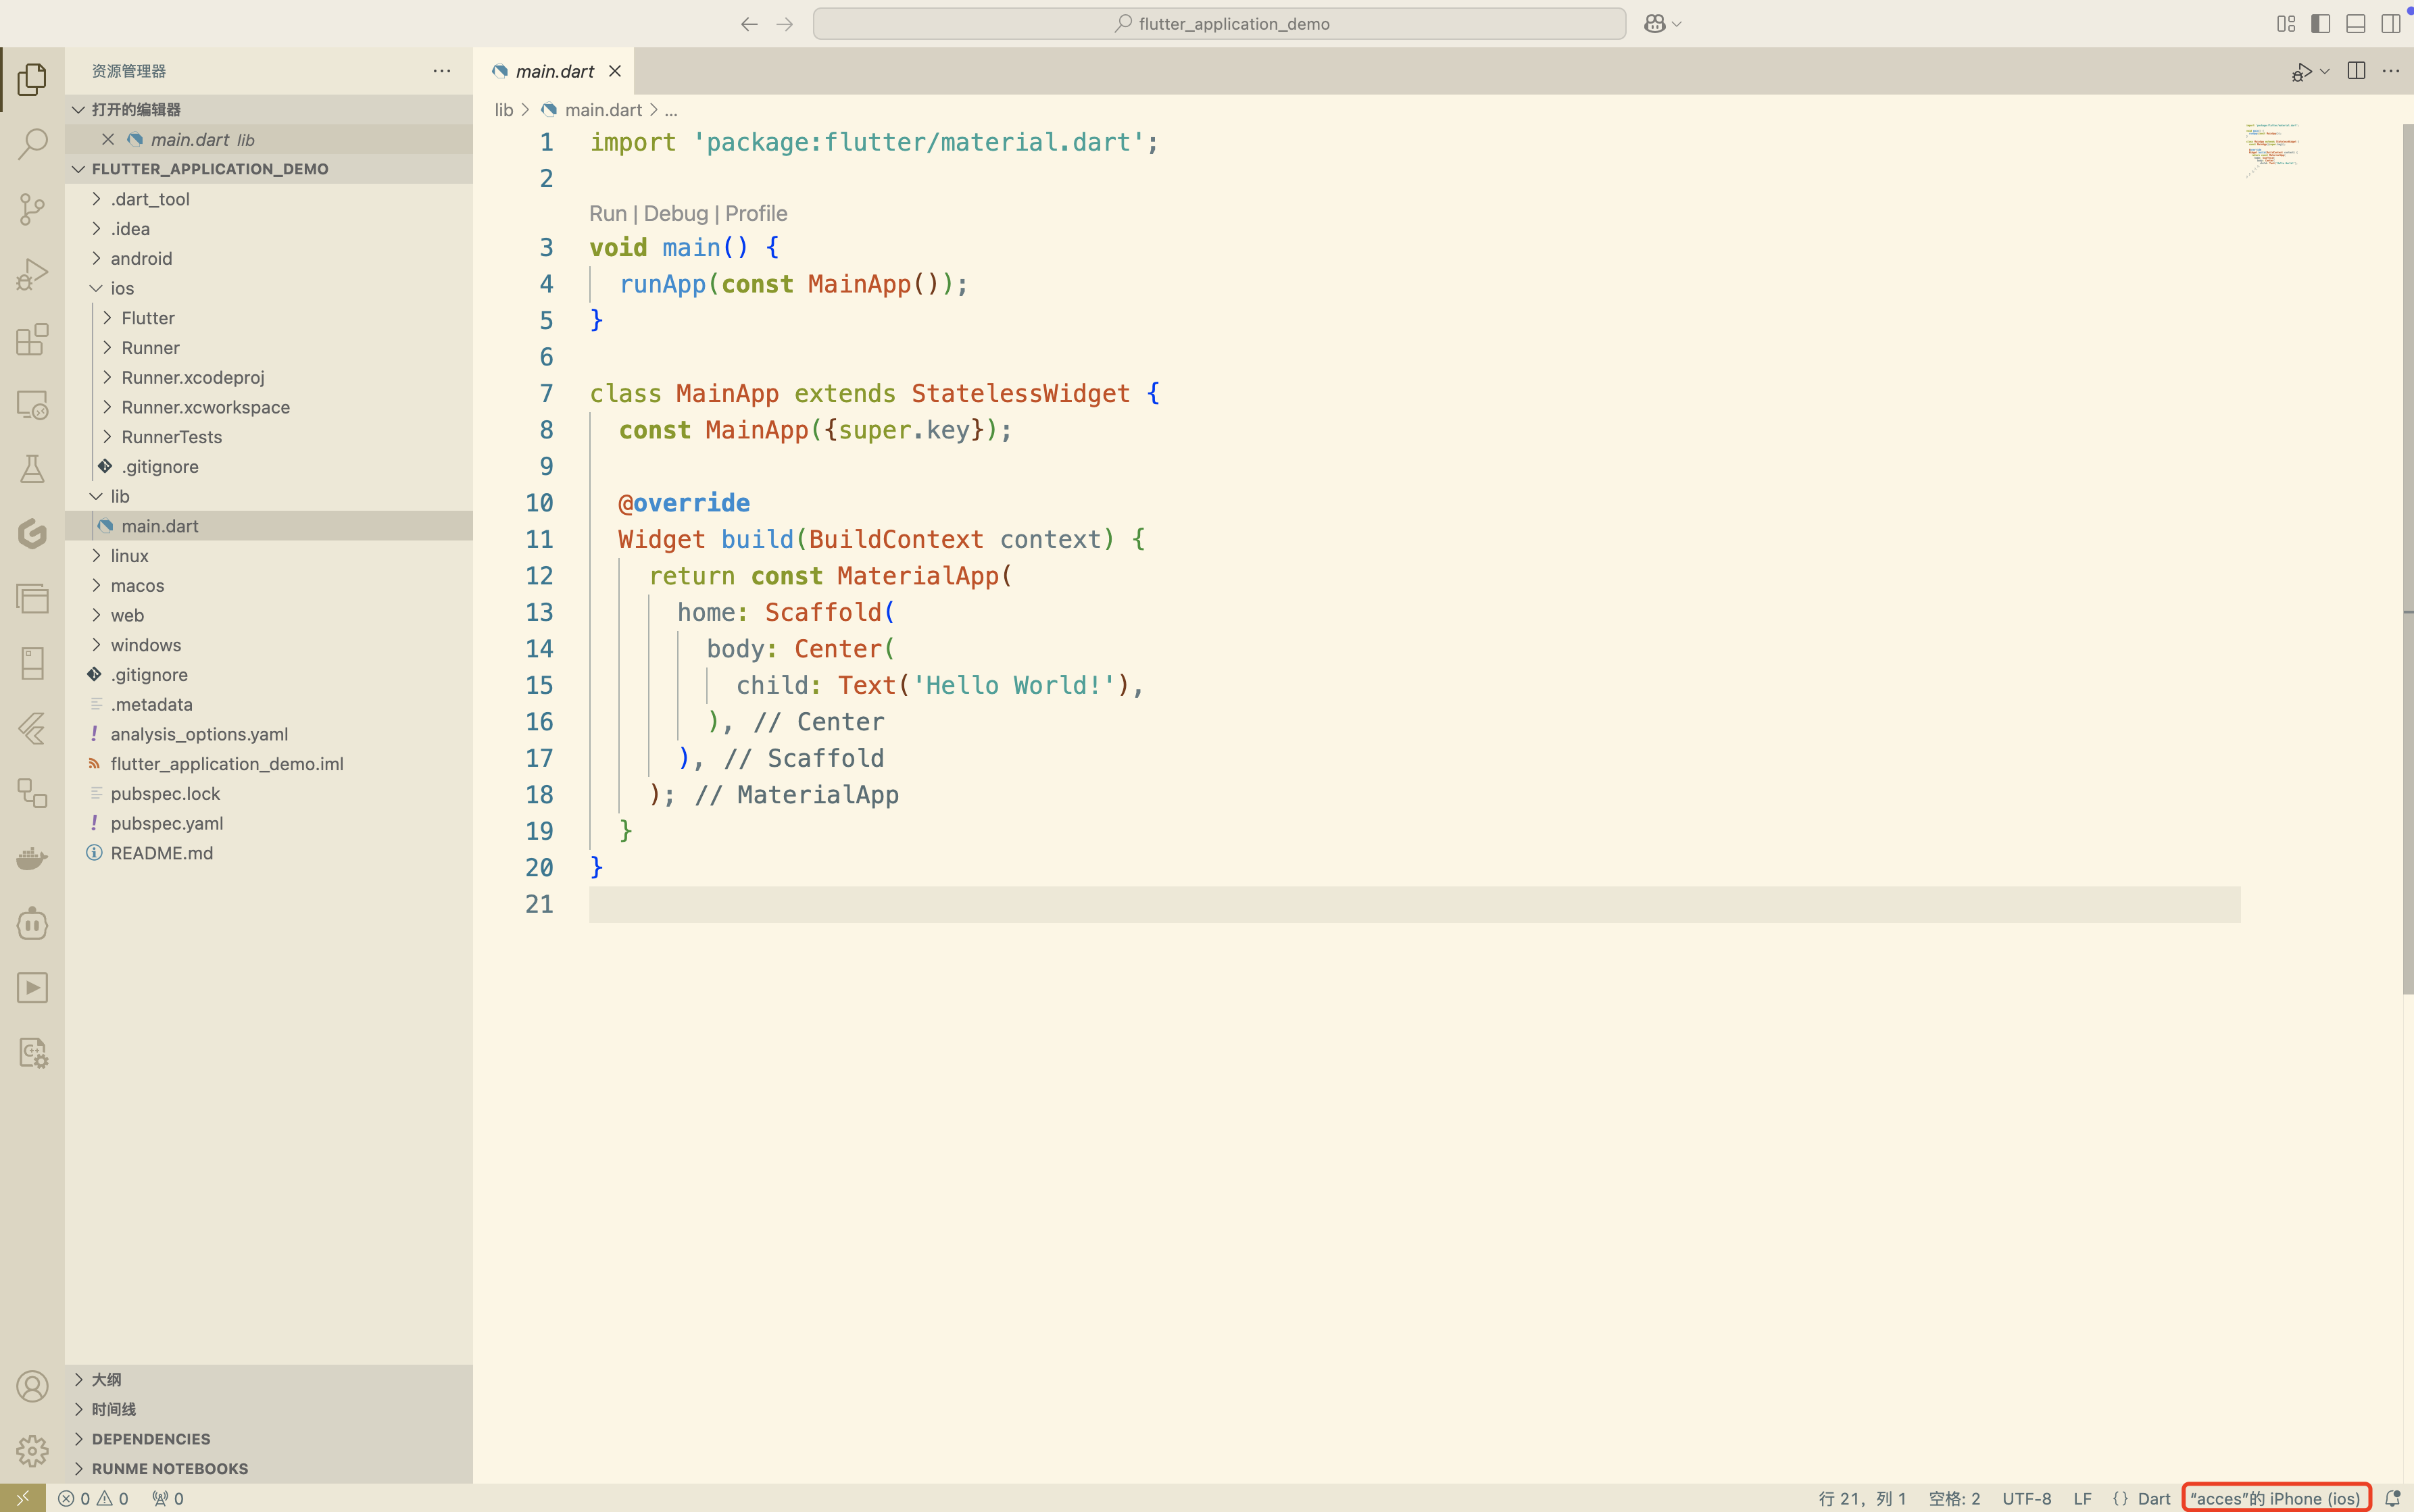Open analysis_options.yaml in the file tree
This screenshot has height=1512, width=2414.
pos(269,734)
